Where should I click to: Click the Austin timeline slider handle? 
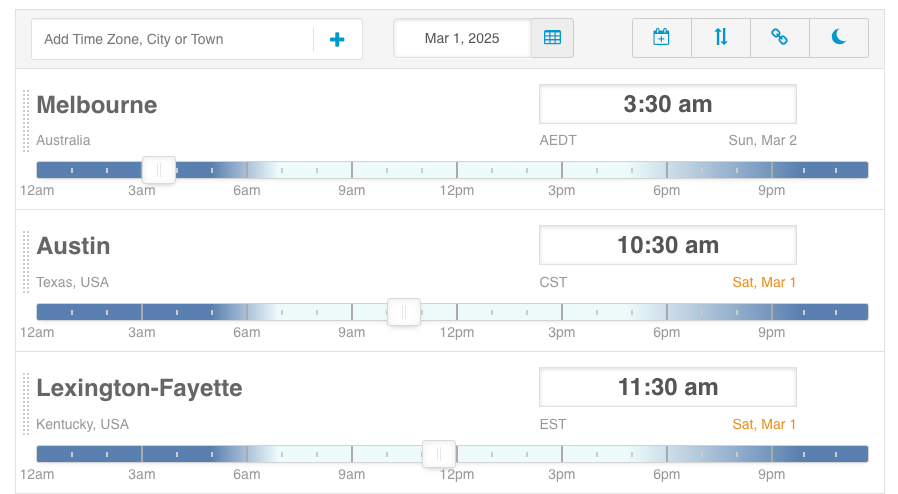pyautogui.click(x=404, y=312)
